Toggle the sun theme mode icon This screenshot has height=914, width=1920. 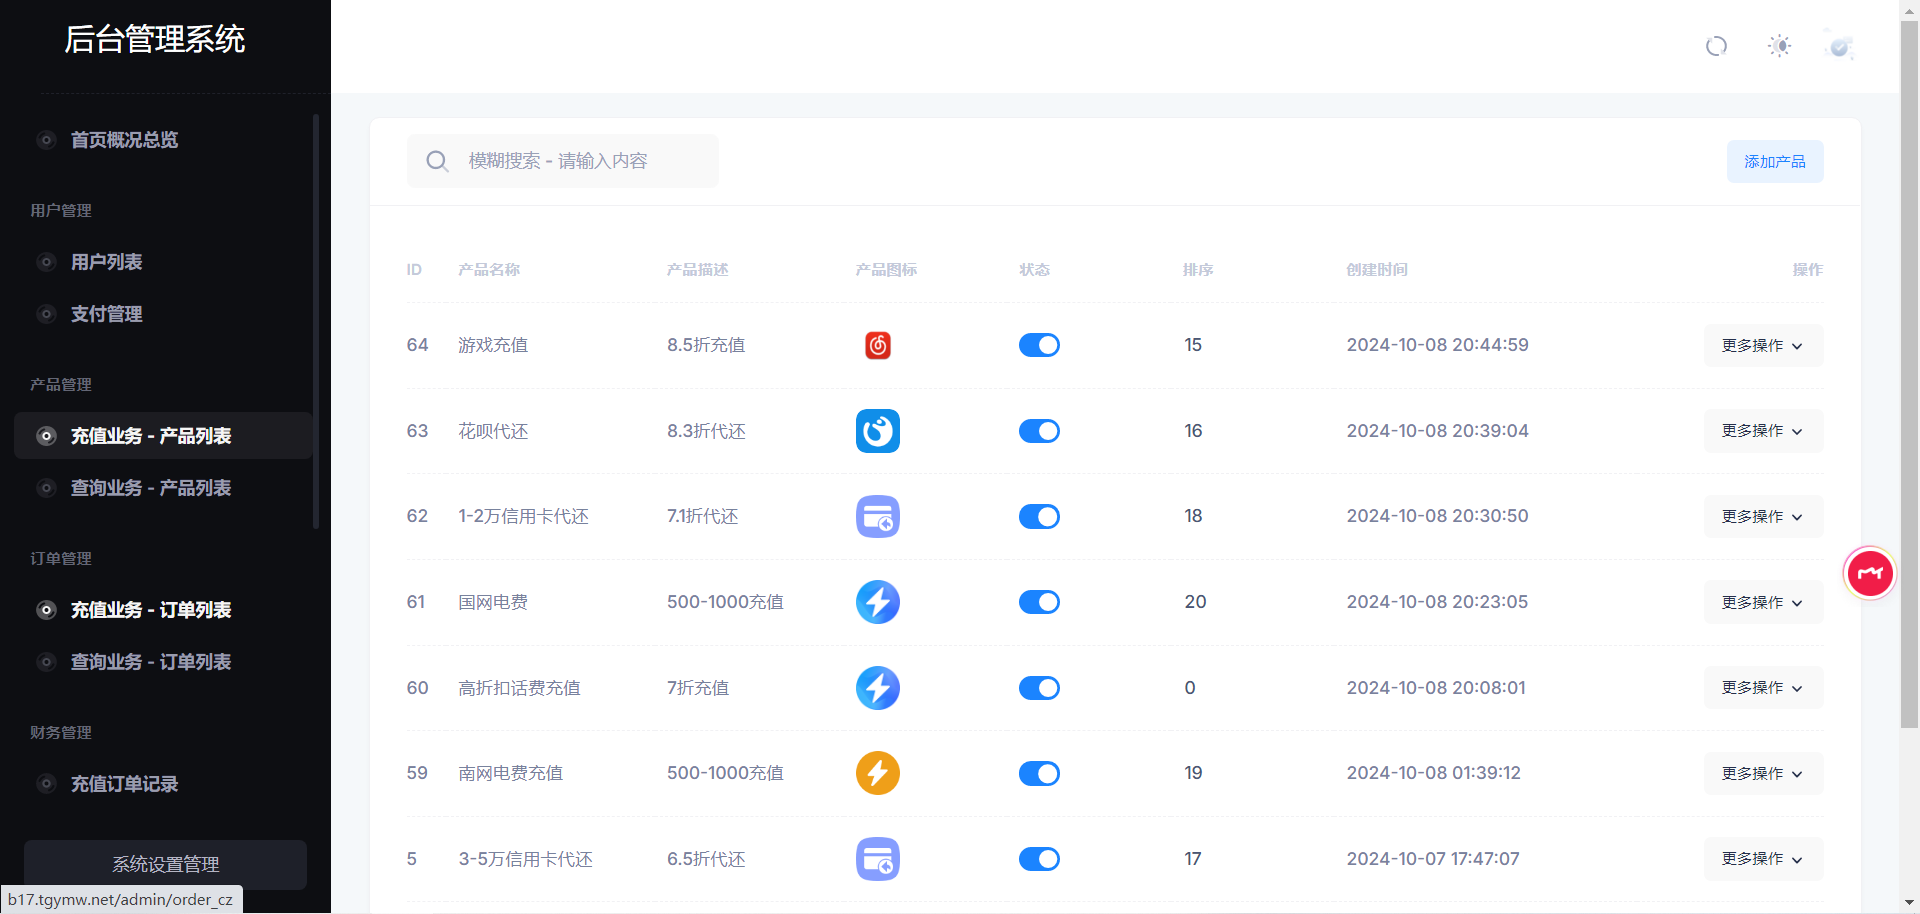pyautogui.click(x=1779, y=46)
